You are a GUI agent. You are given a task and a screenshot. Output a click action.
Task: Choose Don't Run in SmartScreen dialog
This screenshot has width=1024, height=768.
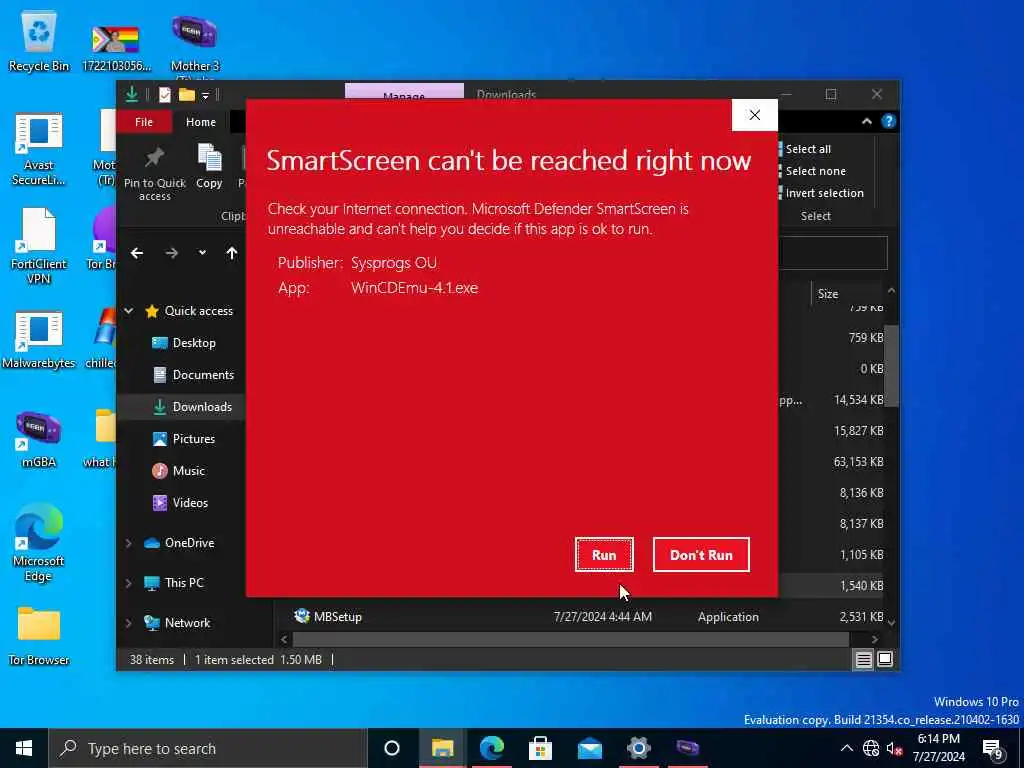click(701, 554)
